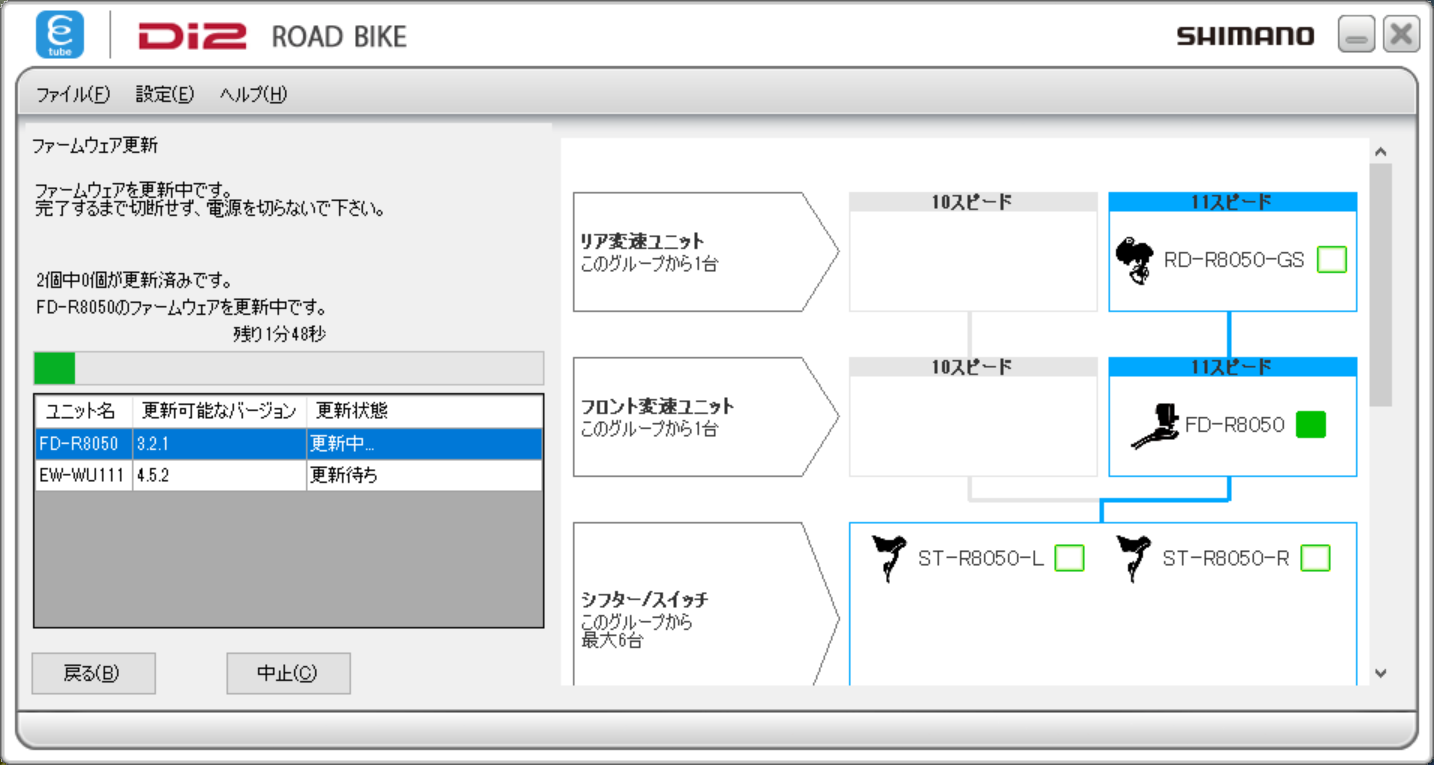Screen dimensions: 1434x765
Task: Click the firmware update progress bar
Action: 288,368
